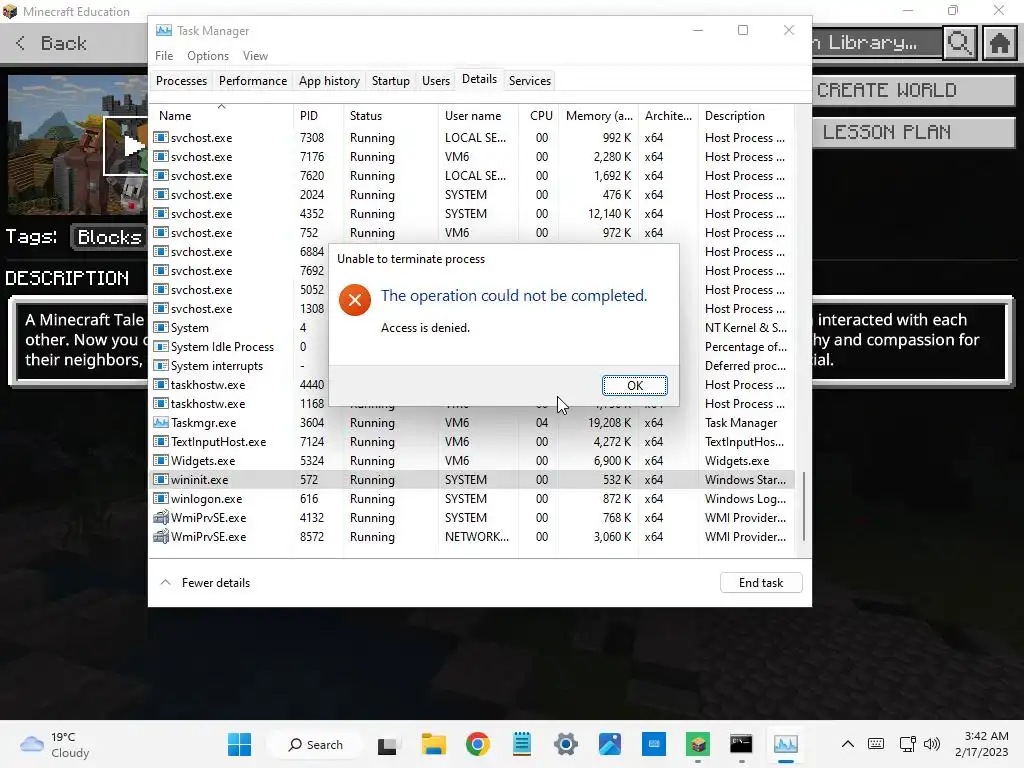
Task: Sort by the User name column header
Action: coord(479,116)
